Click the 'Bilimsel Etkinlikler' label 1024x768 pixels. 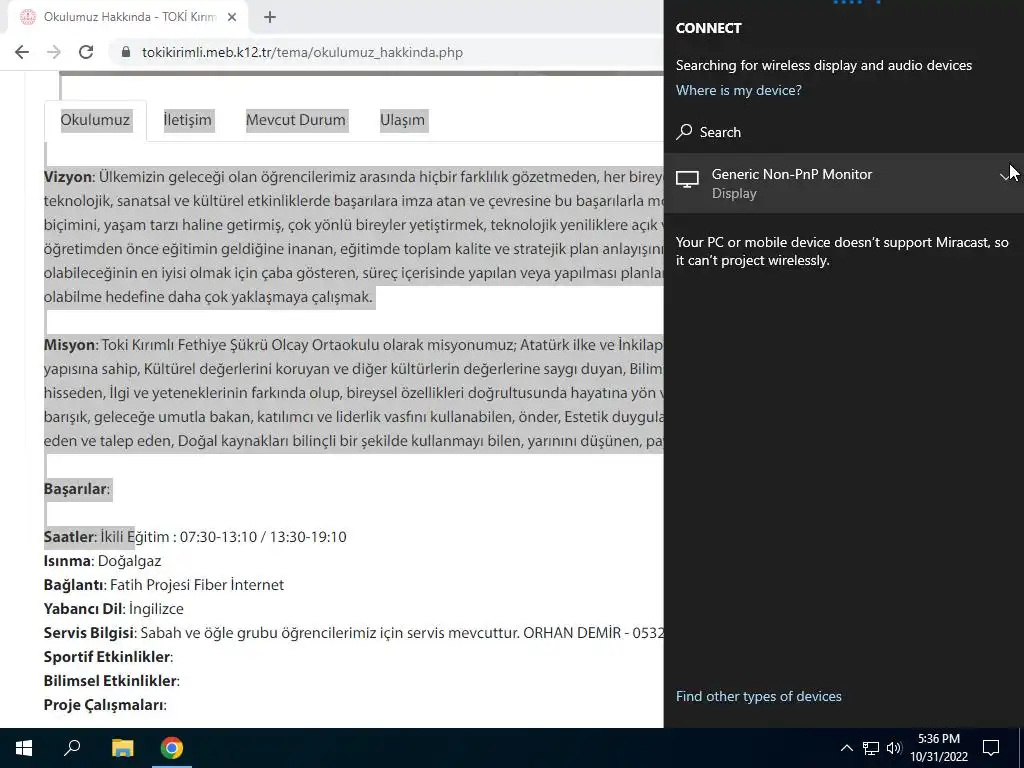(x=110, y=681)
